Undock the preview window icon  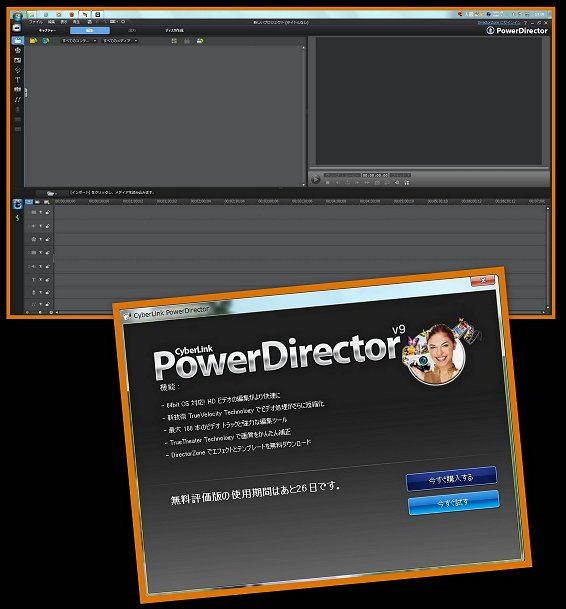click(407, 182)
